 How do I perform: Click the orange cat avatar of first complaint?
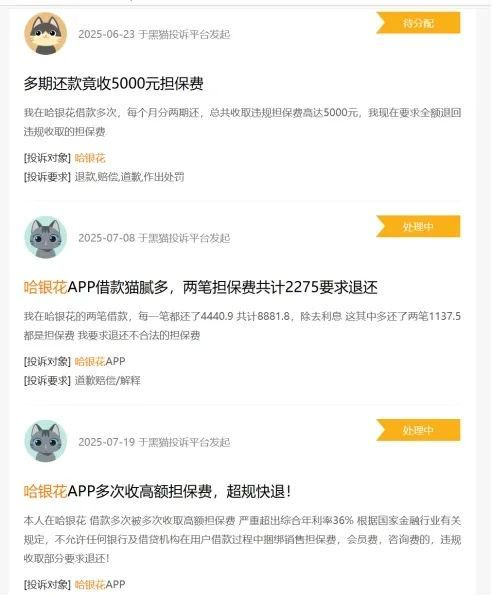pyautogui.click(x=46, y=33)
